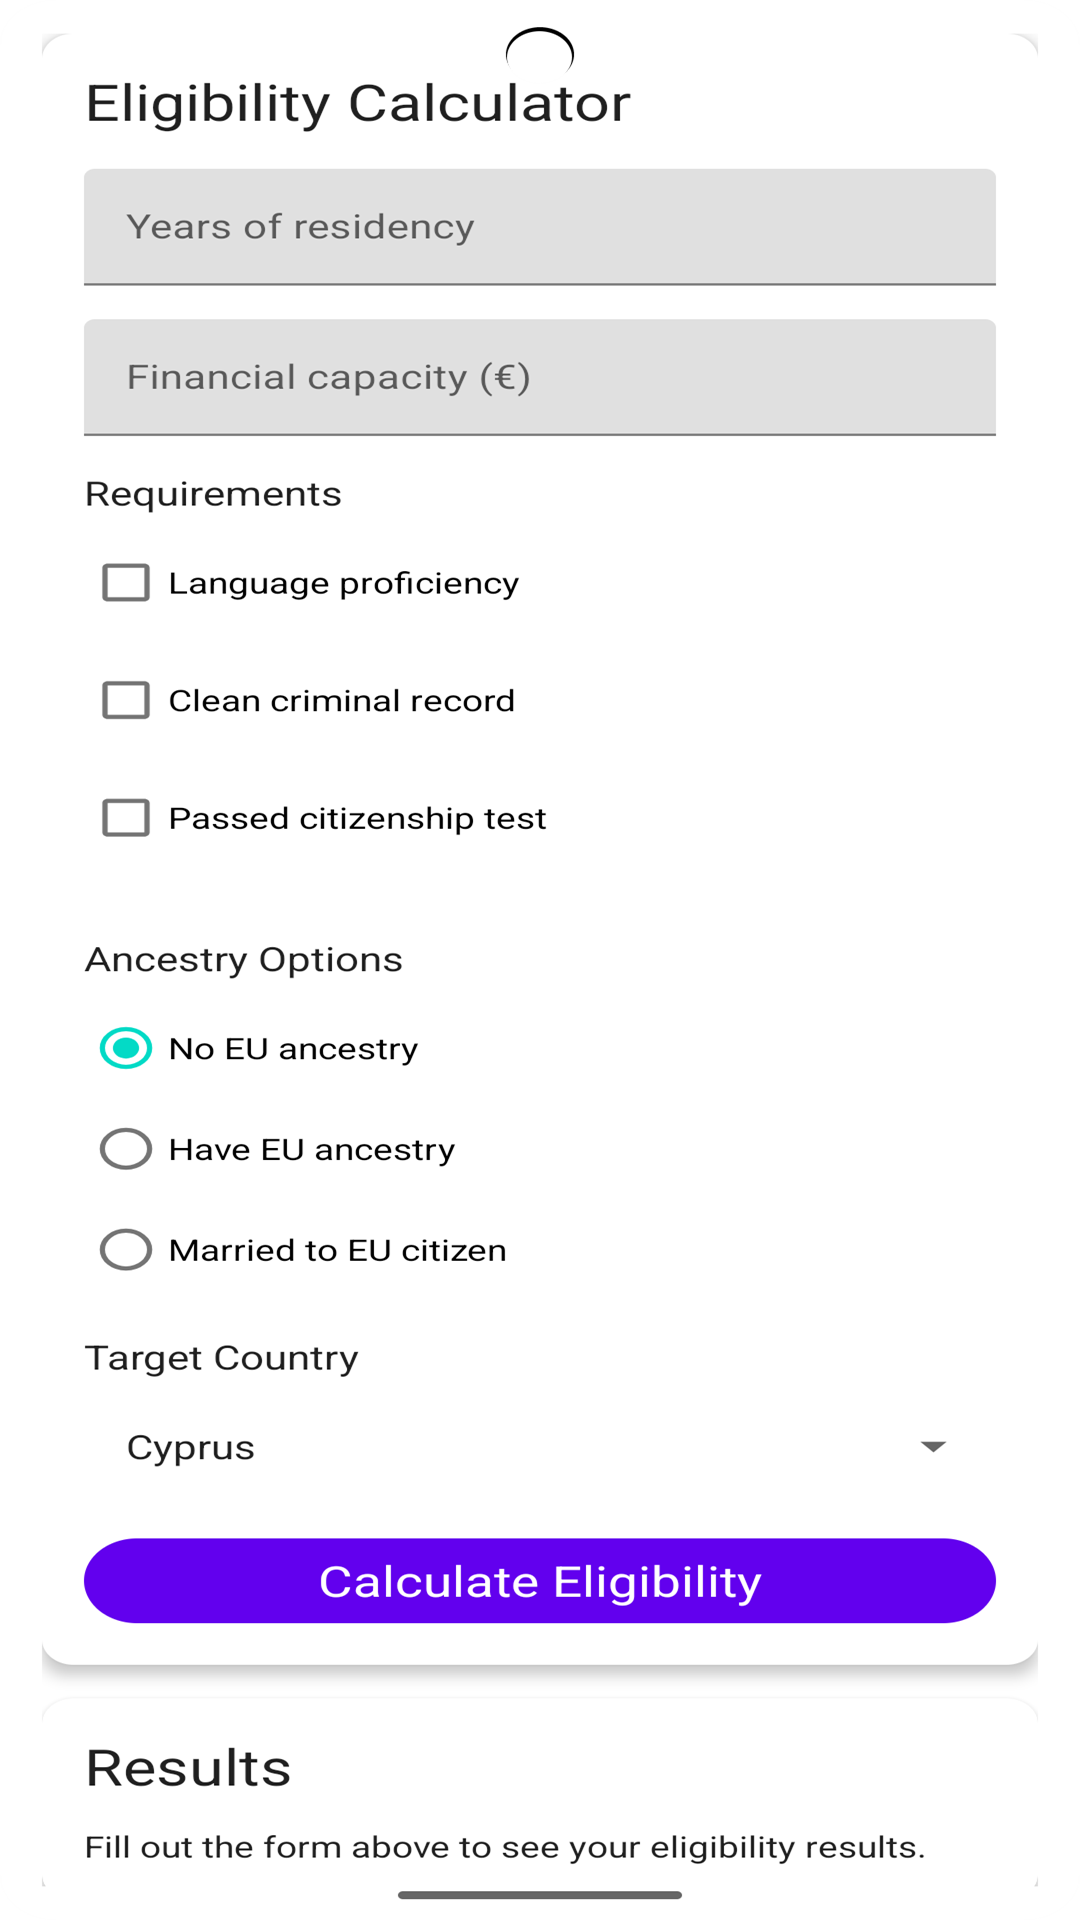
Task: Check the Passed citizenship test box
Action: (126, 818)
